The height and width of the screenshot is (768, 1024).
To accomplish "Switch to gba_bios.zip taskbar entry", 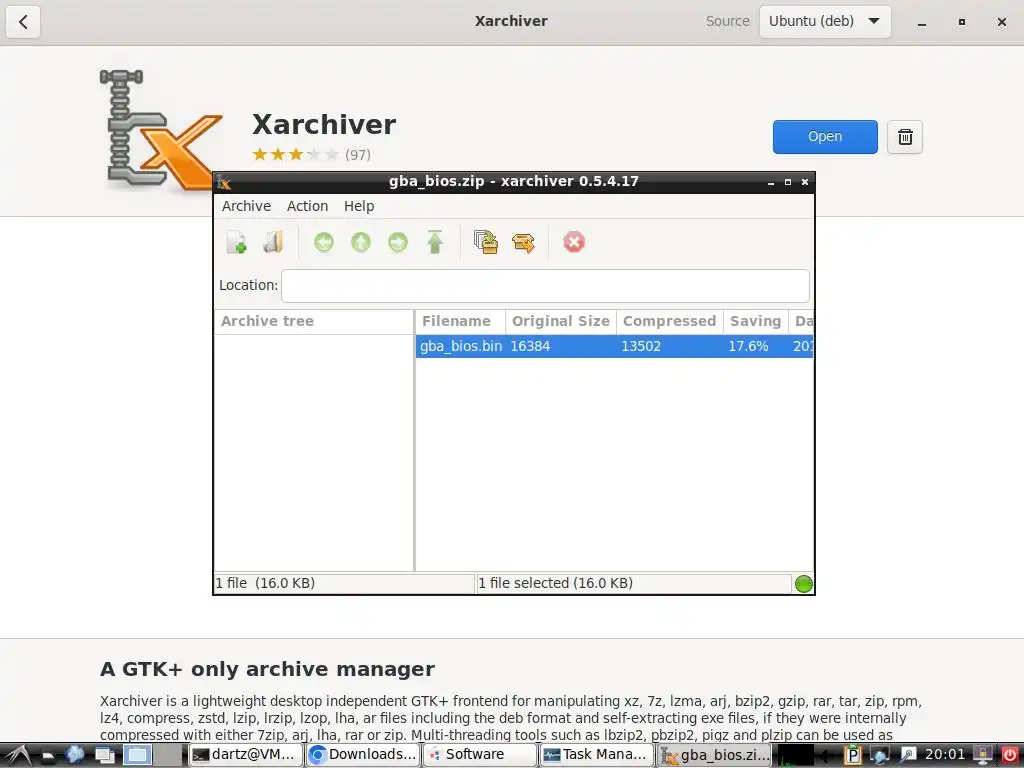I will click(714, 755).
